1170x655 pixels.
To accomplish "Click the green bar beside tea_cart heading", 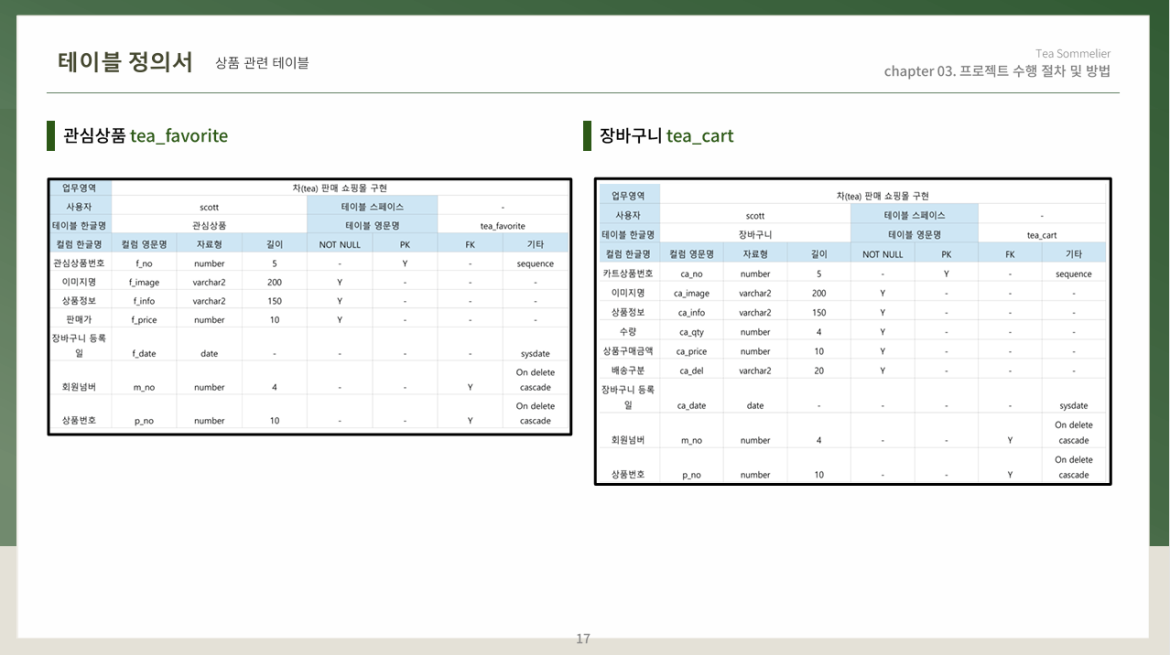I will pos(587,136).
